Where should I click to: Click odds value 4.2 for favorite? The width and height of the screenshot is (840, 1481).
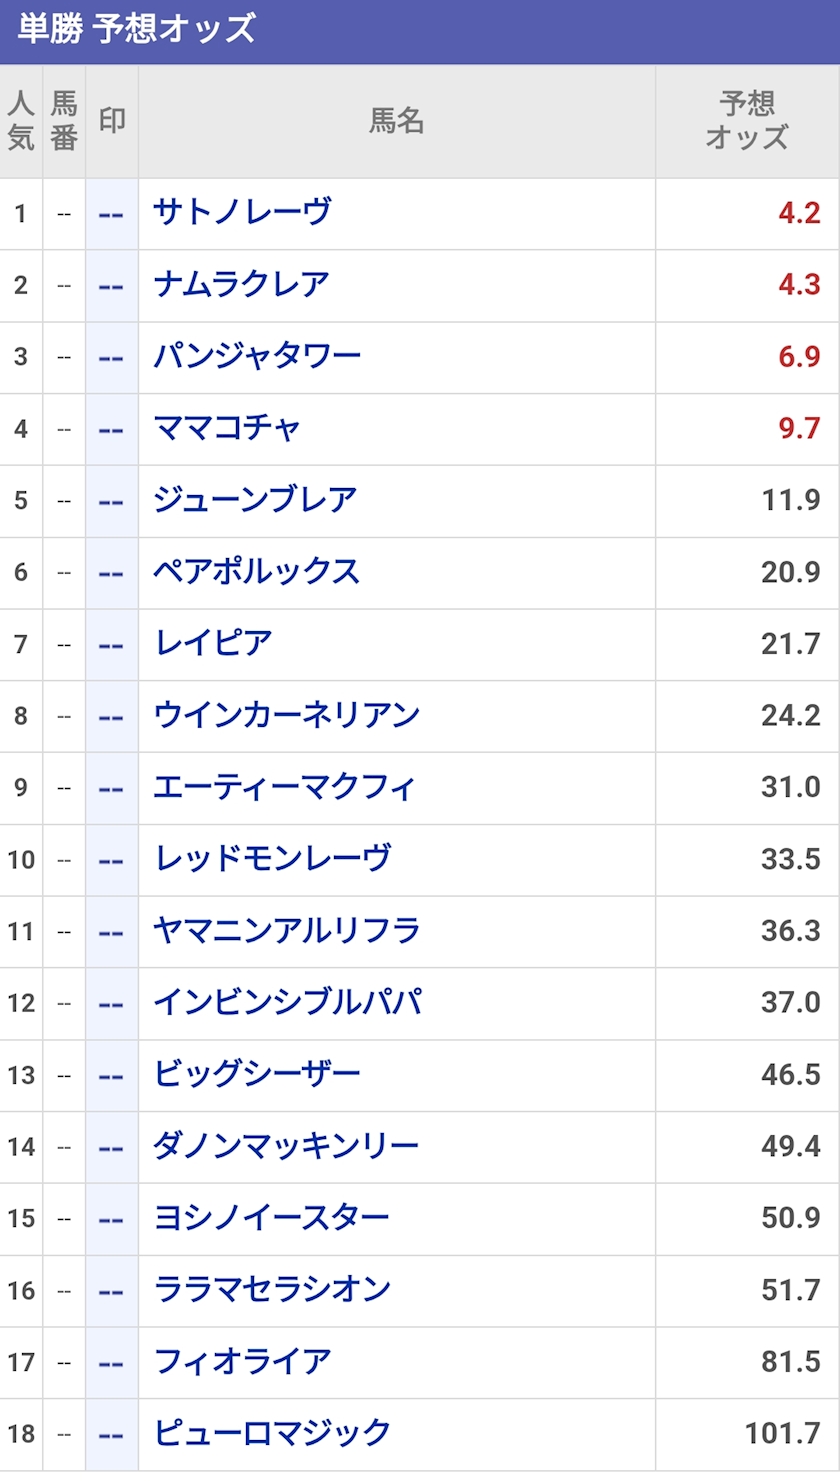coord(799,213)
